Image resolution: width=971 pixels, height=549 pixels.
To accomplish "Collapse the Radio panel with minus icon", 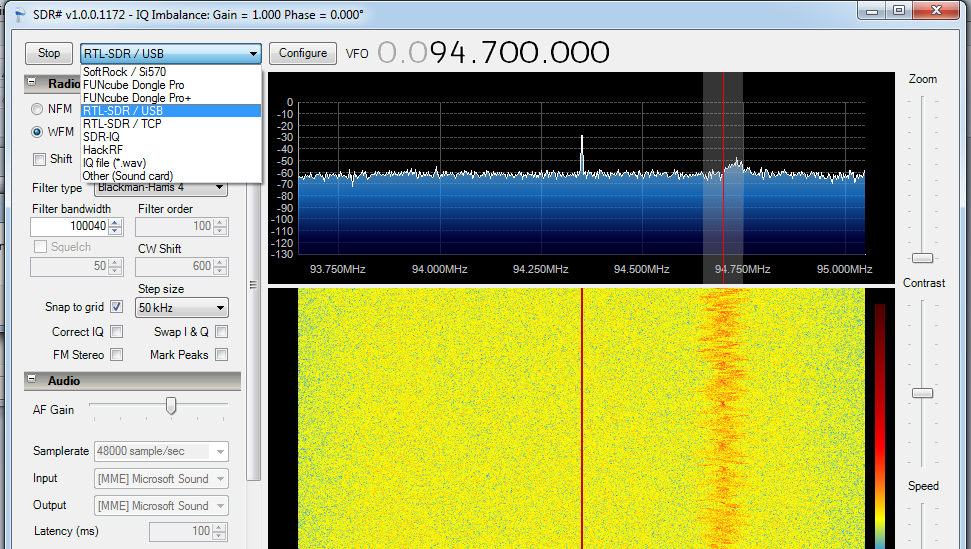I will point(32,82).
